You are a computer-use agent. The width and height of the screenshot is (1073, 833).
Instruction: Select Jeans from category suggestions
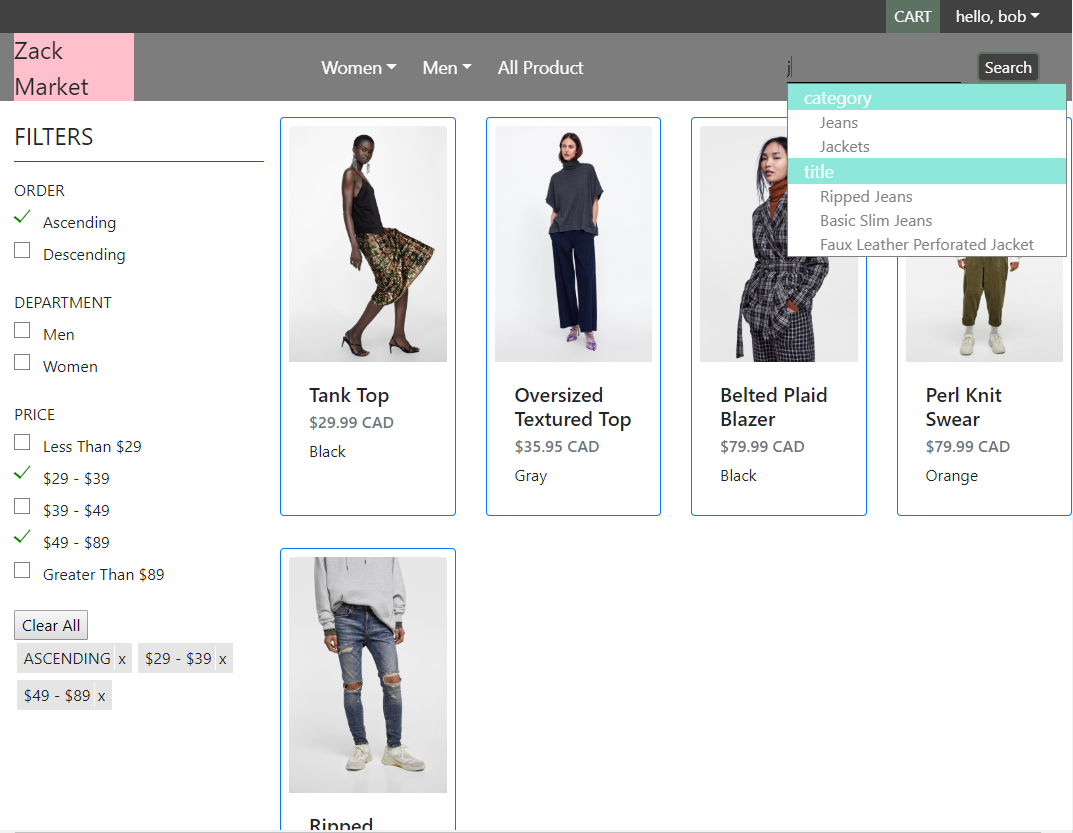pyautogui.click(x=838, y=122)
